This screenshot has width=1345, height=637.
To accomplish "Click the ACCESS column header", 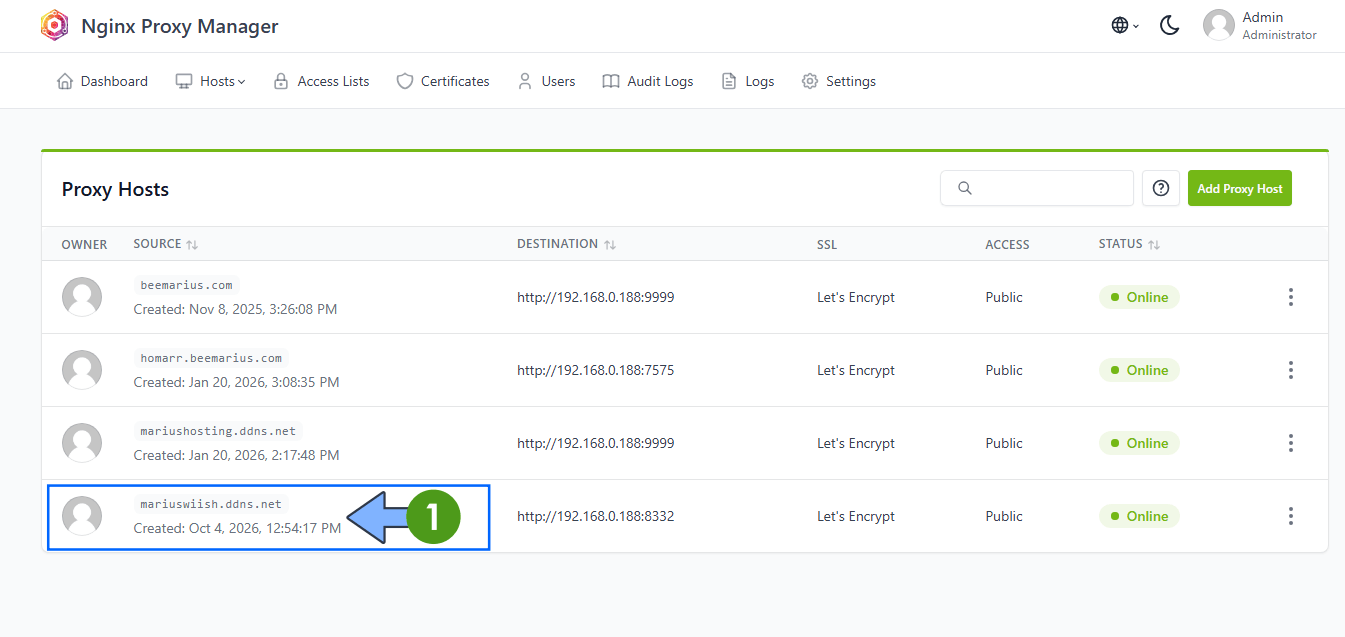I will [1007, 244].
